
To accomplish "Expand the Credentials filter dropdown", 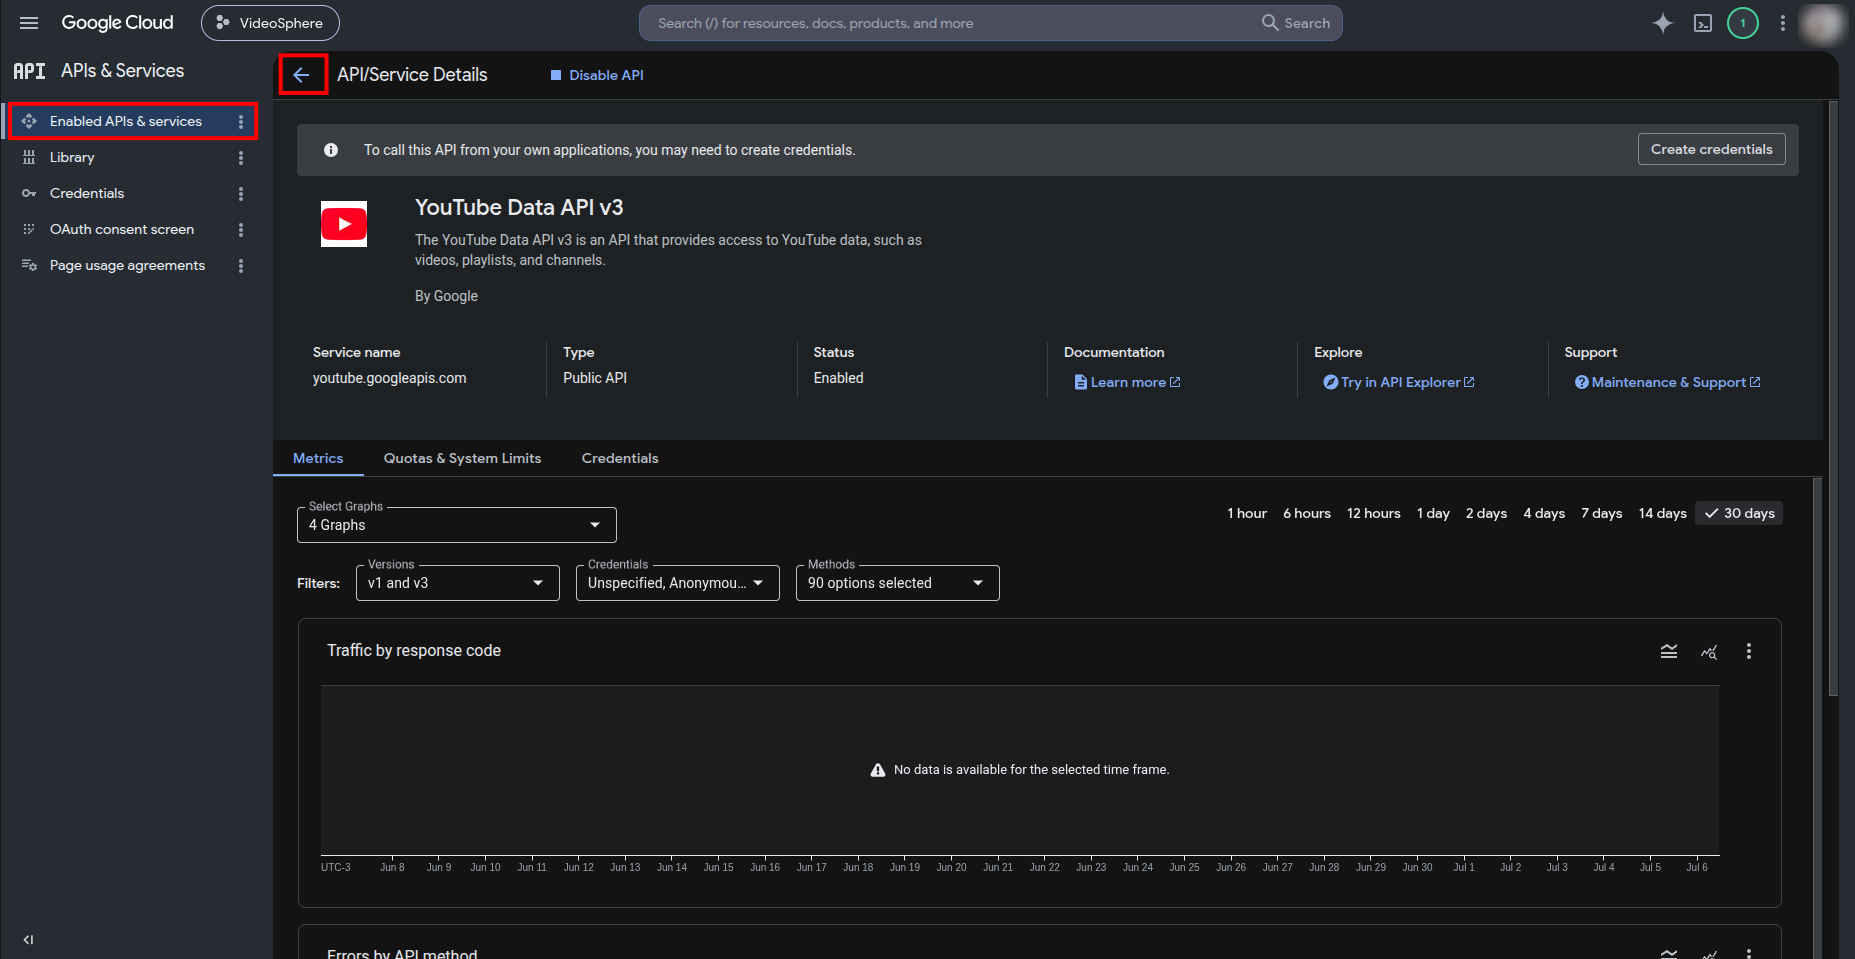I will (677, 583).
